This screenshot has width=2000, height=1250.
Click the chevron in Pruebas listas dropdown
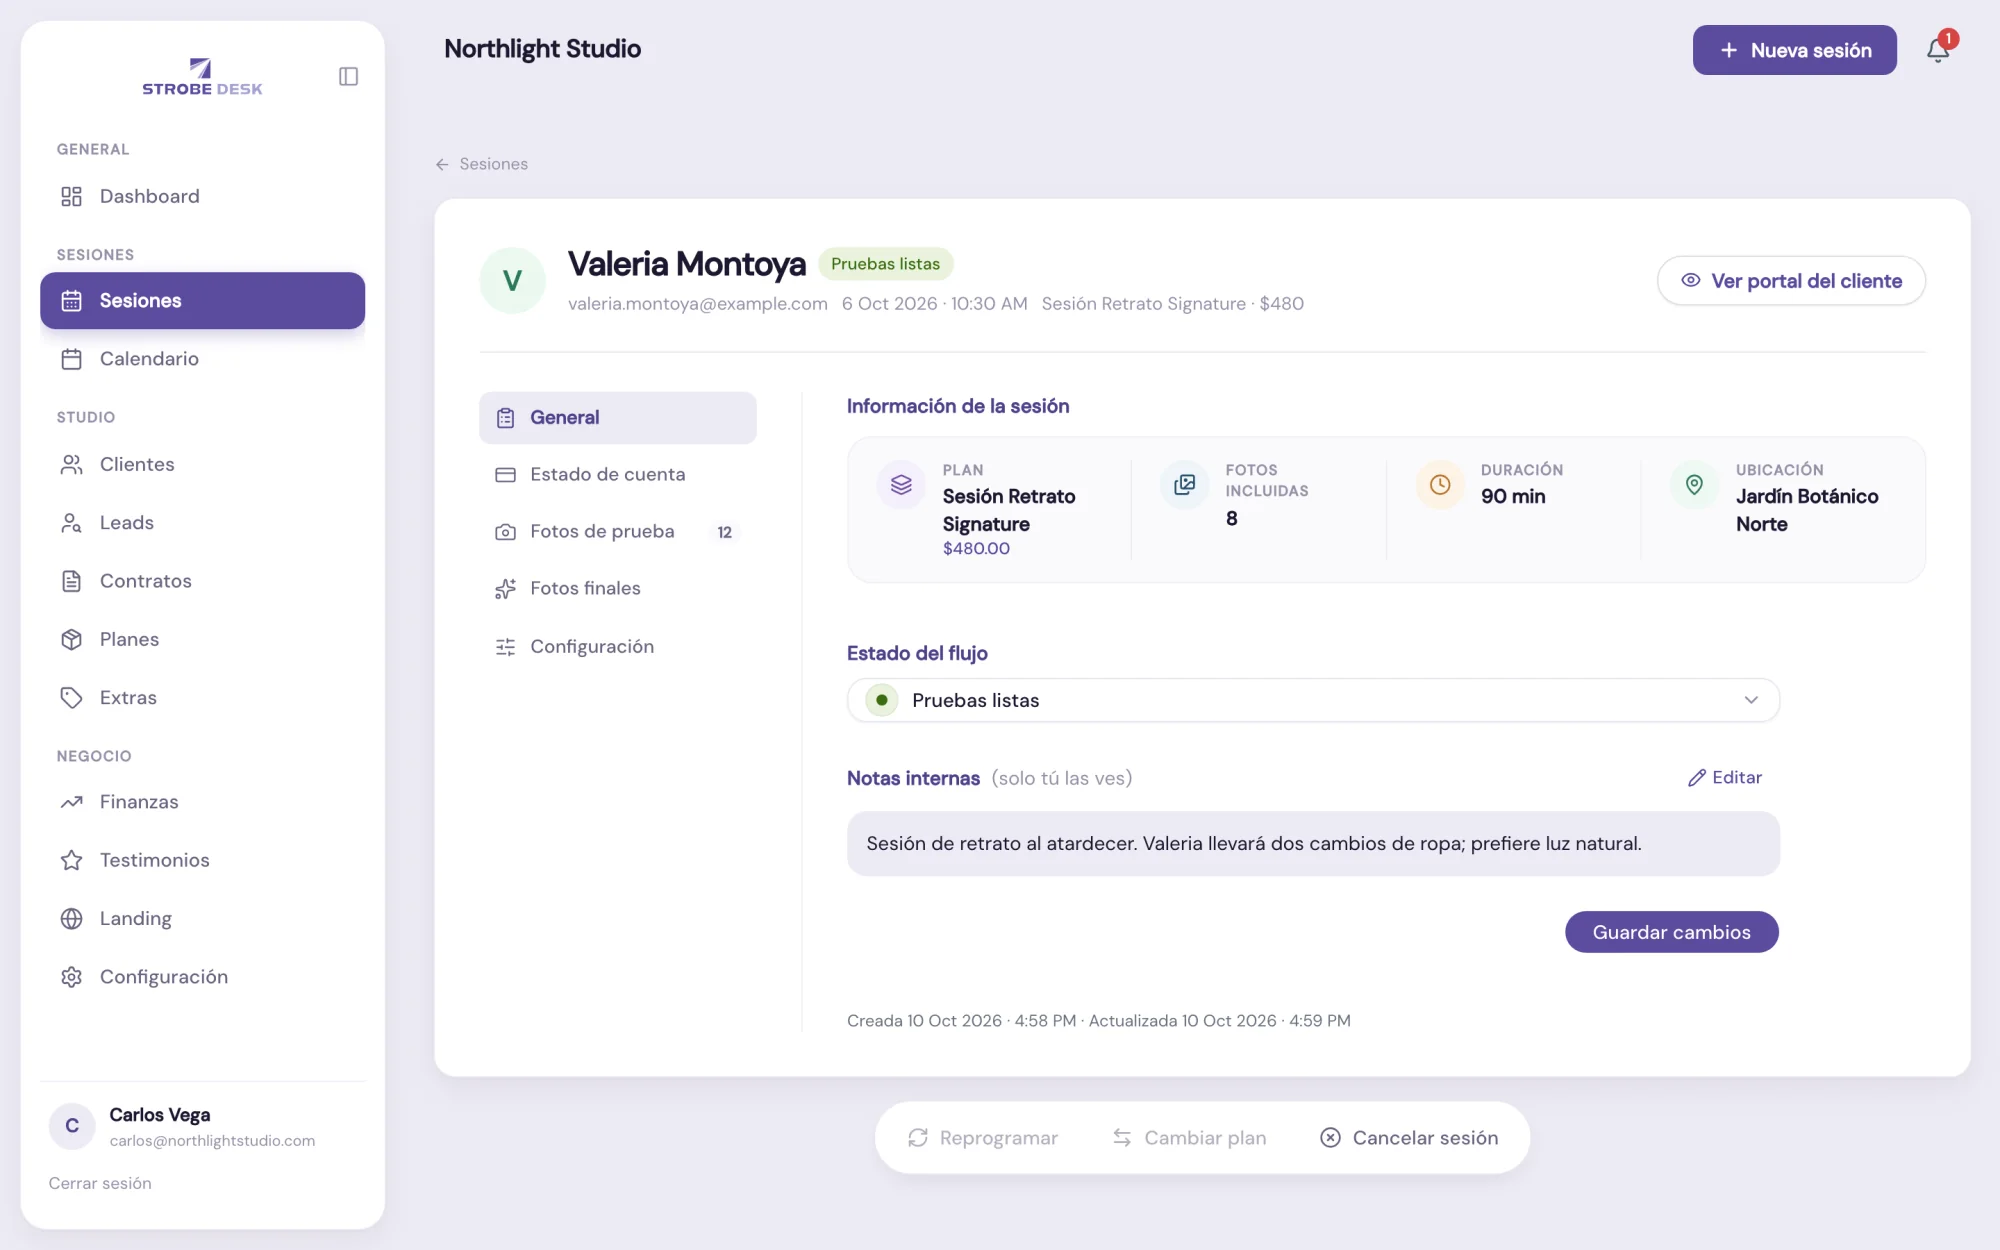pyautogui.click(x=1751, y=700)
